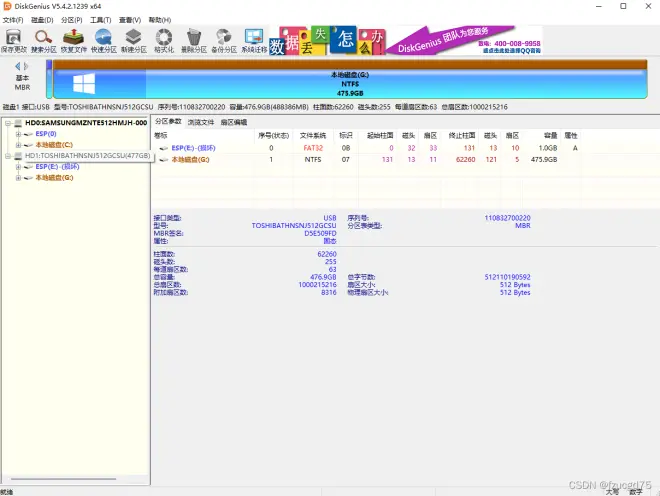Click the HD0 SAMSUNG disk drive icon
Screen dimensions: 660x496
(18, 123)
